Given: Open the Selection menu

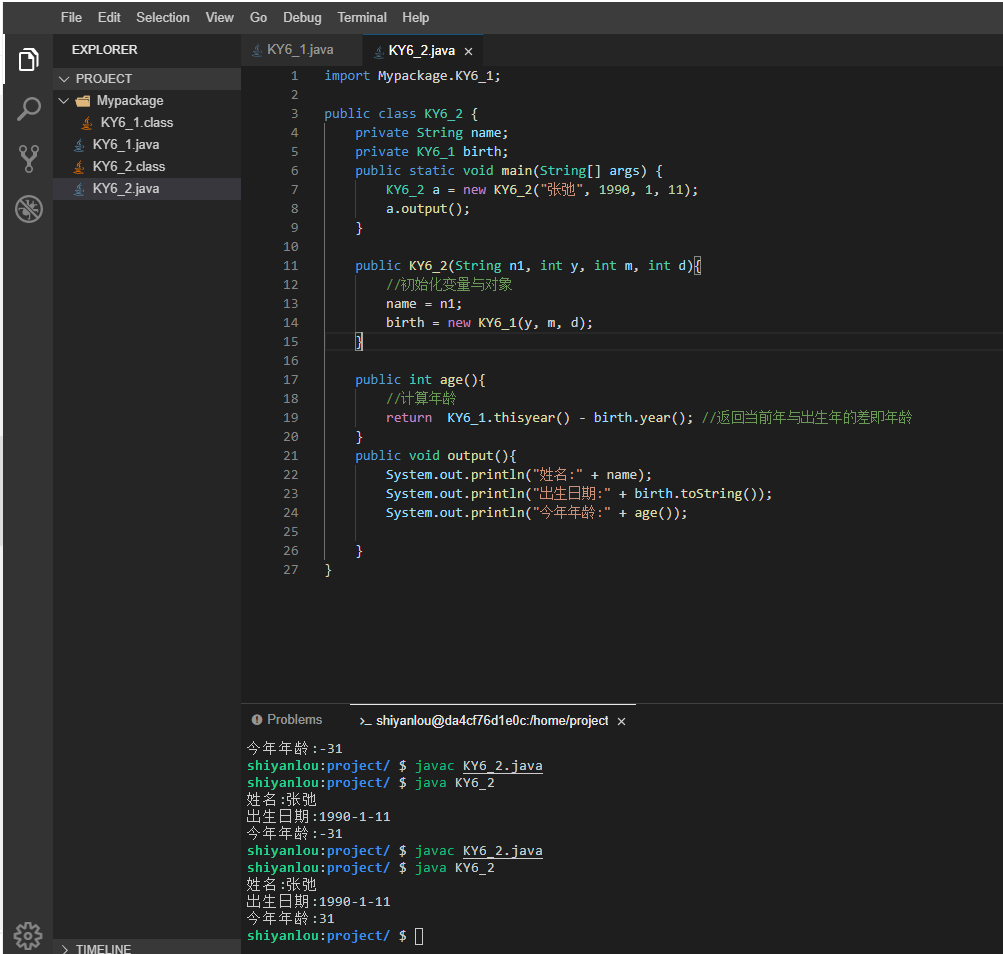Looking at the screenshot, I should coord(162,17).
